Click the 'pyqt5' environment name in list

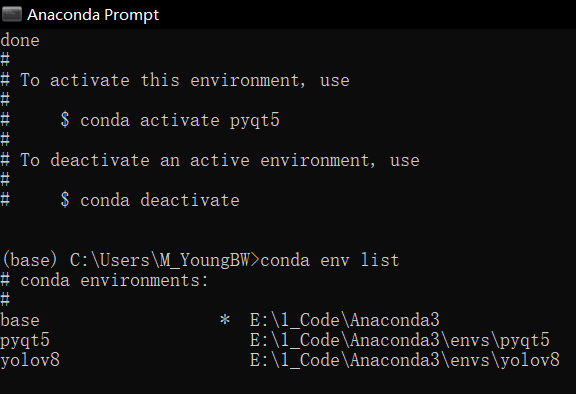[25, 340]
